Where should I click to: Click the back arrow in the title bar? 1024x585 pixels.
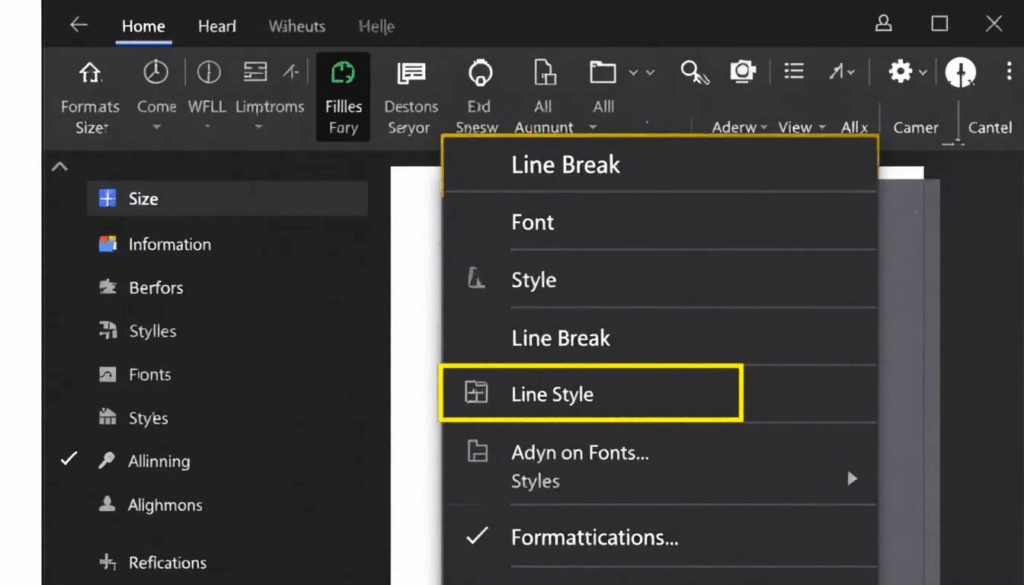click(79, 25)
